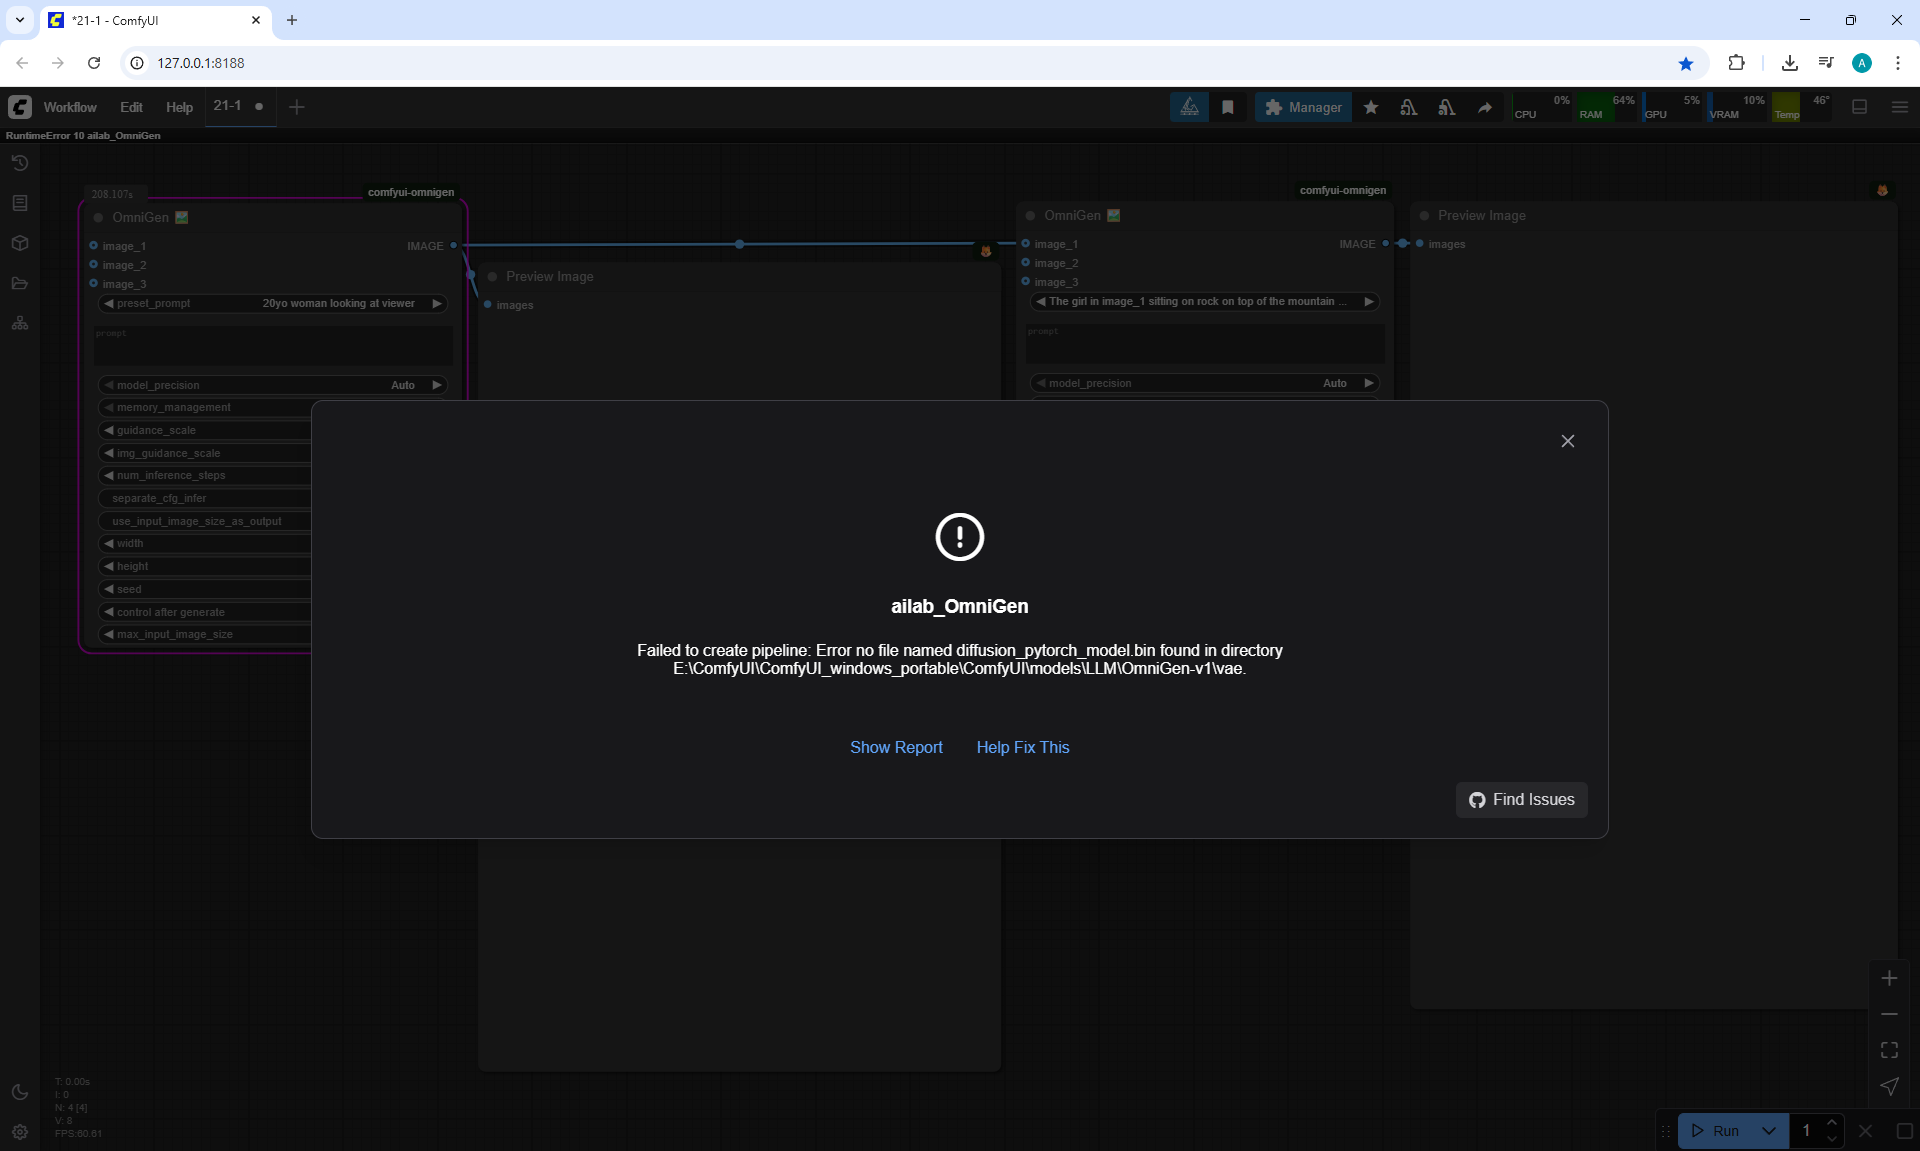
Task: Expand preset_prompt next option arrow
Action: (x=437, y=303)
